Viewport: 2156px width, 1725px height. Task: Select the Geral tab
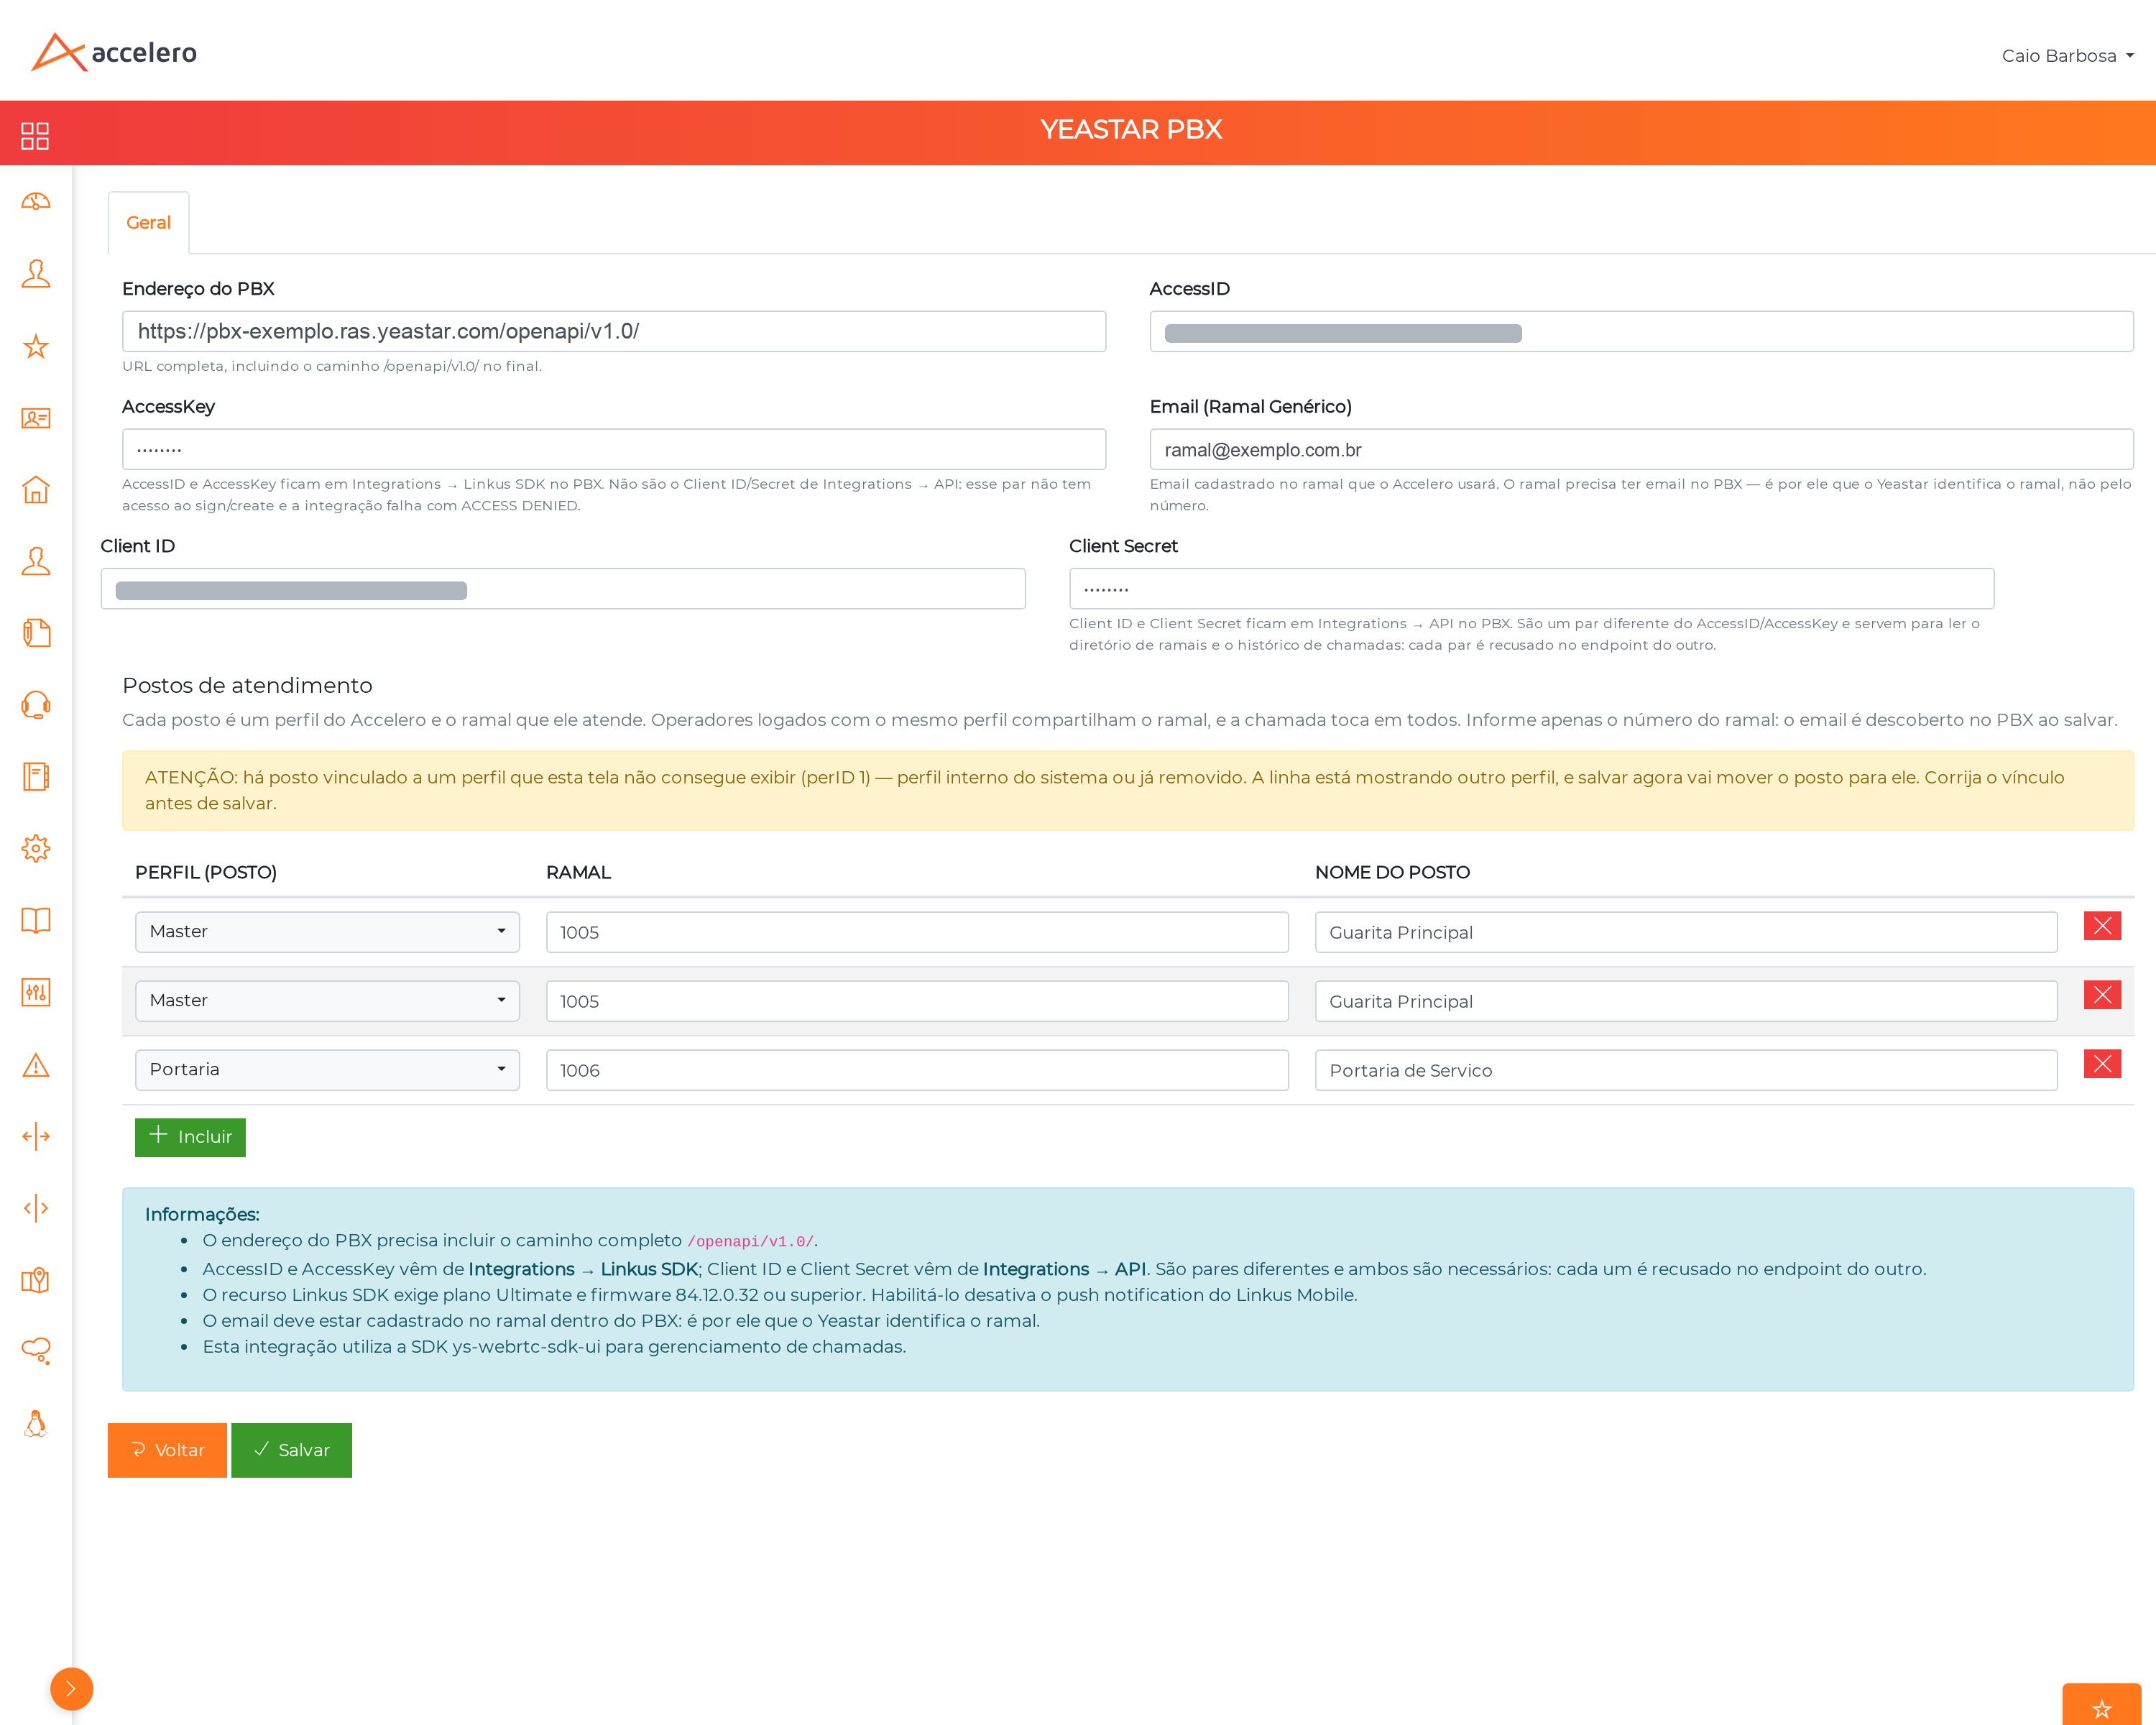(x=148, y=222)
